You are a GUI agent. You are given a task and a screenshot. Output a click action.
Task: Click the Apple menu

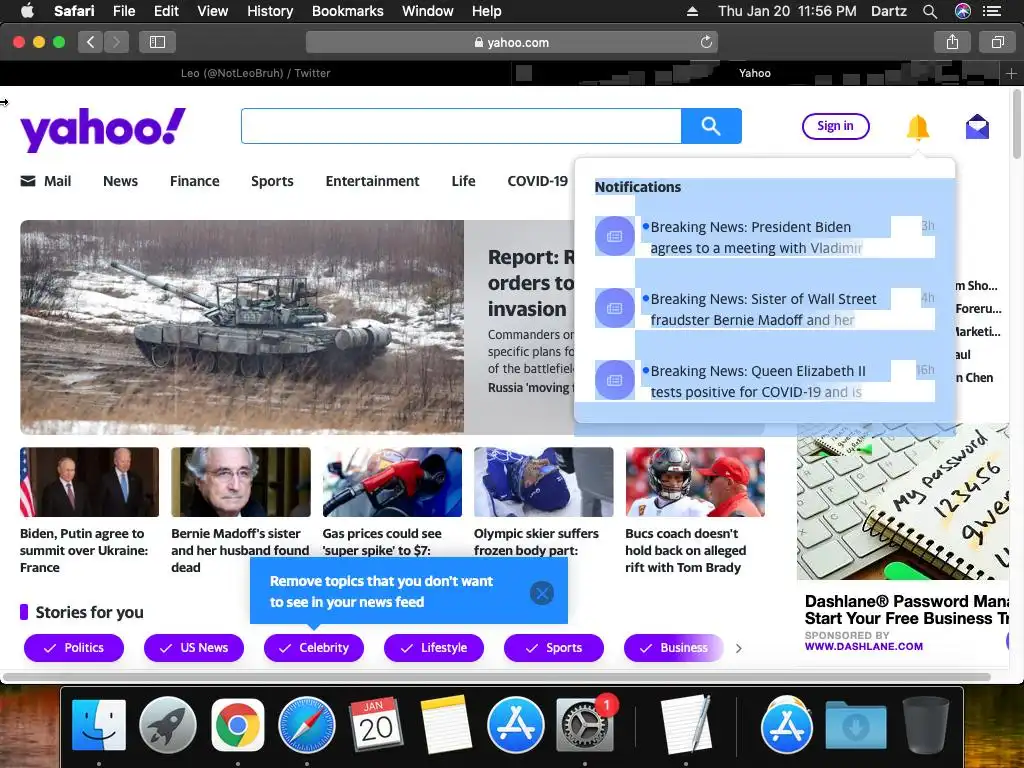coord(27,10)
